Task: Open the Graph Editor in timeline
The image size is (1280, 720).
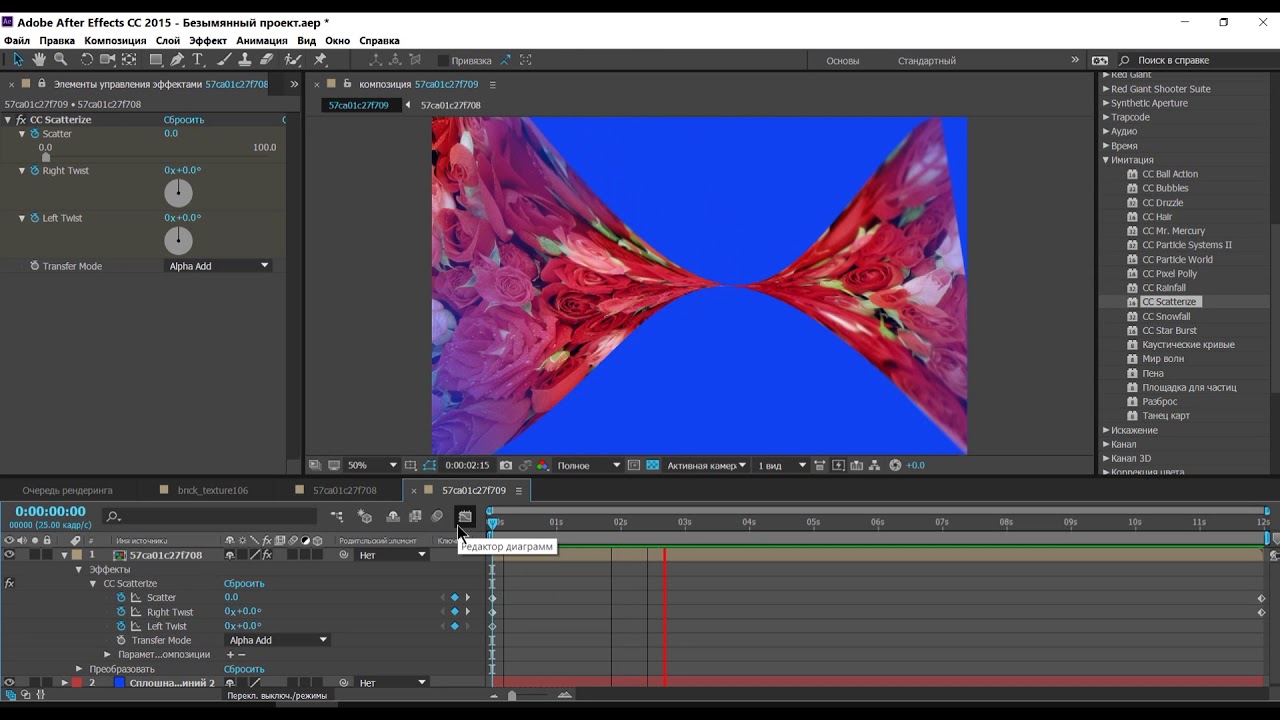Action: pyautogui.click(x=465, y=517)
